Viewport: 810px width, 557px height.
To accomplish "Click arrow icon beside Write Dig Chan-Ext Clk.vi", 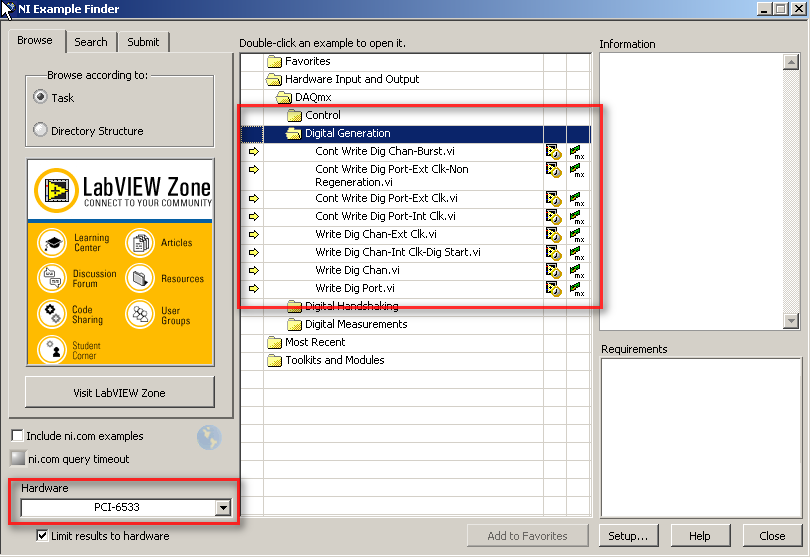I will tap(254, 235).
